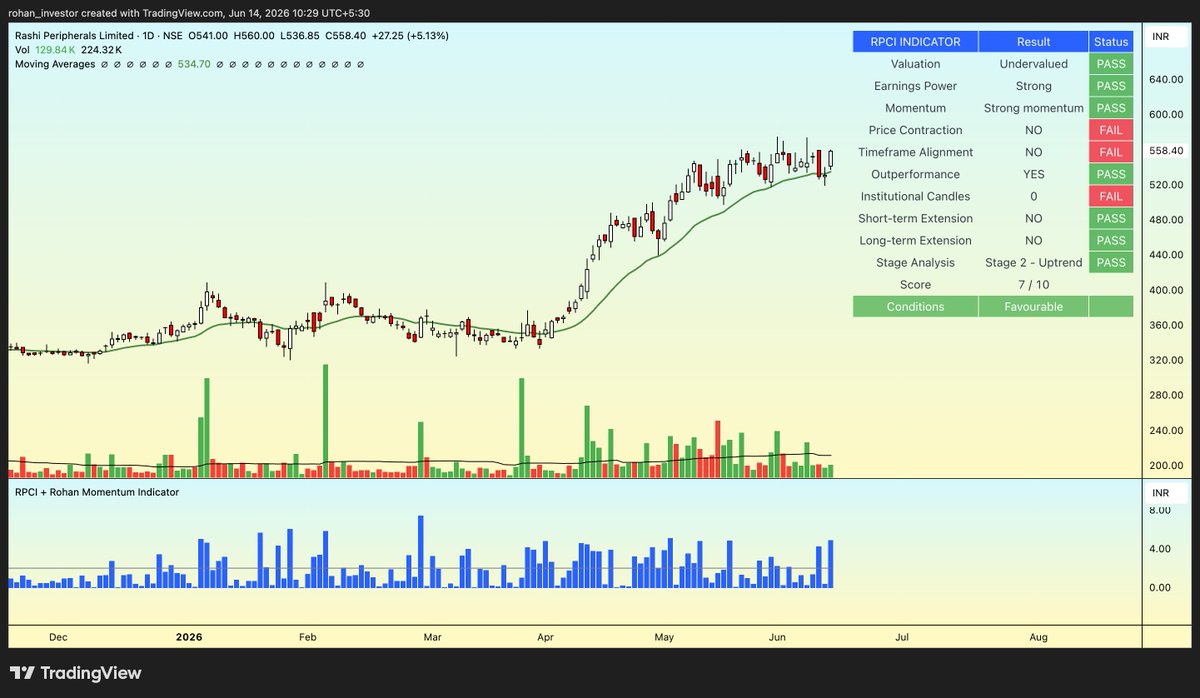Click the O541.00 open price value
Viewport: 1200px width, 698px height.
[209, 36]
